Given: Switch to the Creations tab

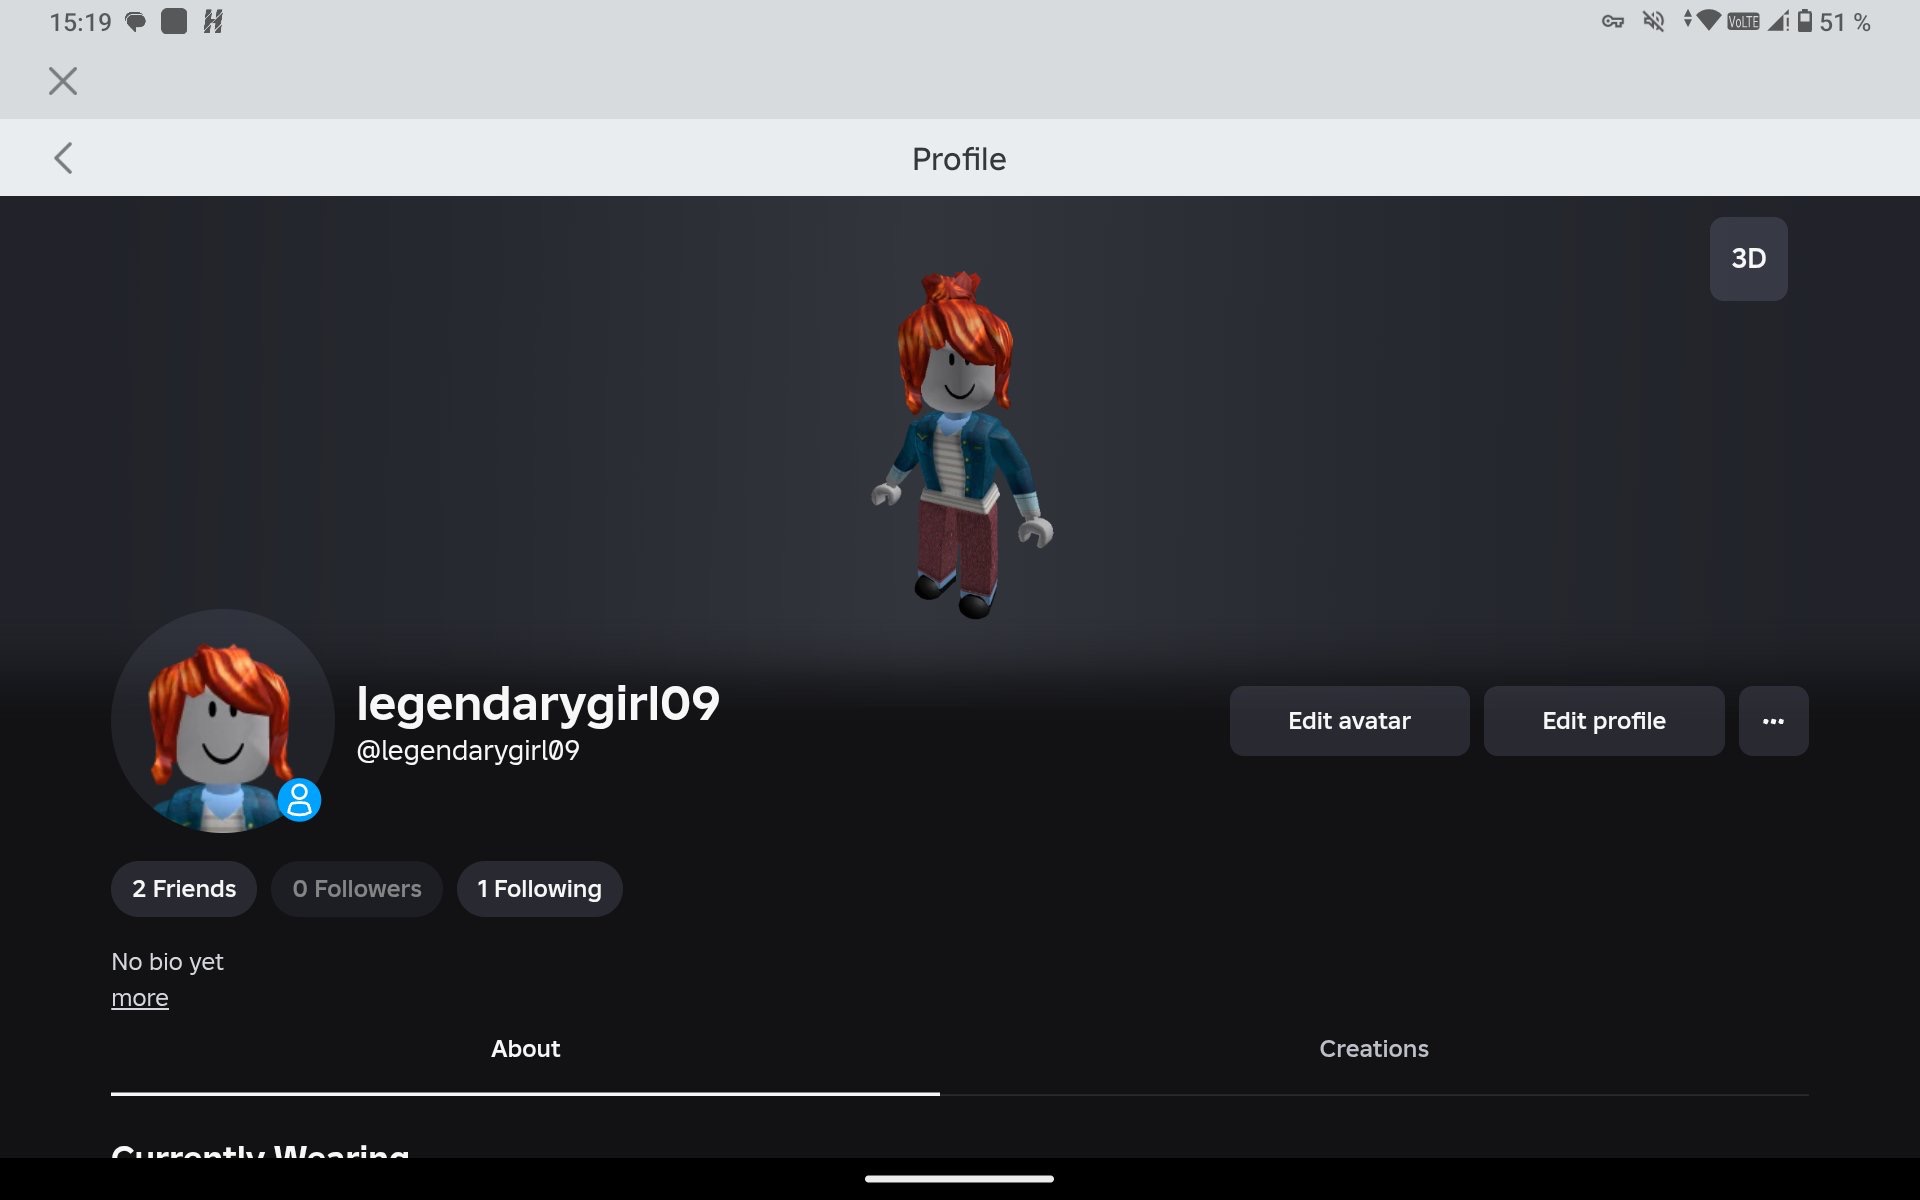Looking at the screenshot, I should click(x=1373, y=1049).
